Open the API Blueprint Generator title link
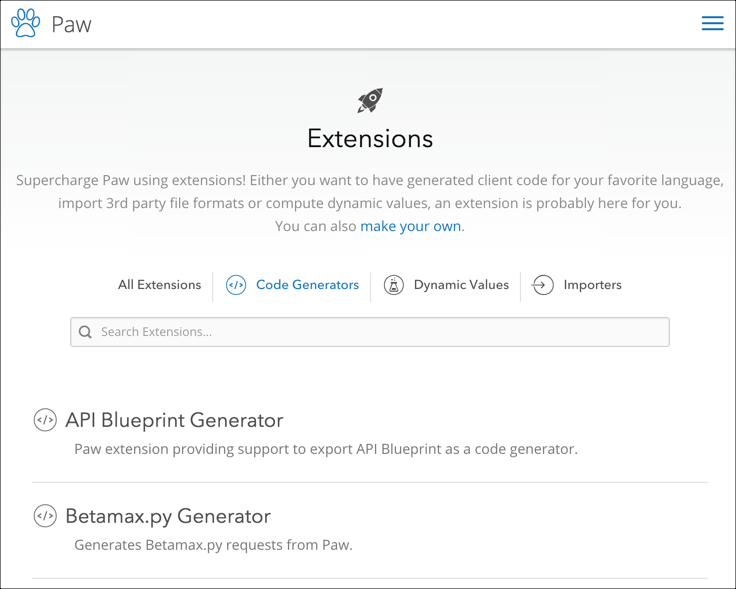This screenshot has width=736, height=589. pyautogui.click(x=174, y=421)
